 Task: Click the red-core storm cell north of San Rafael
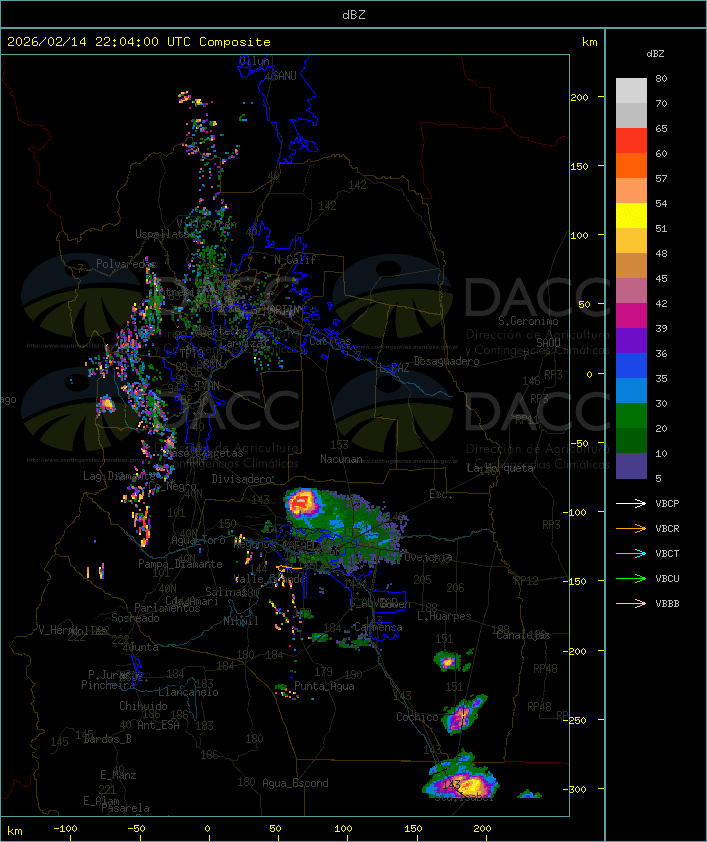pyautogui.click(x=302, y=504)
